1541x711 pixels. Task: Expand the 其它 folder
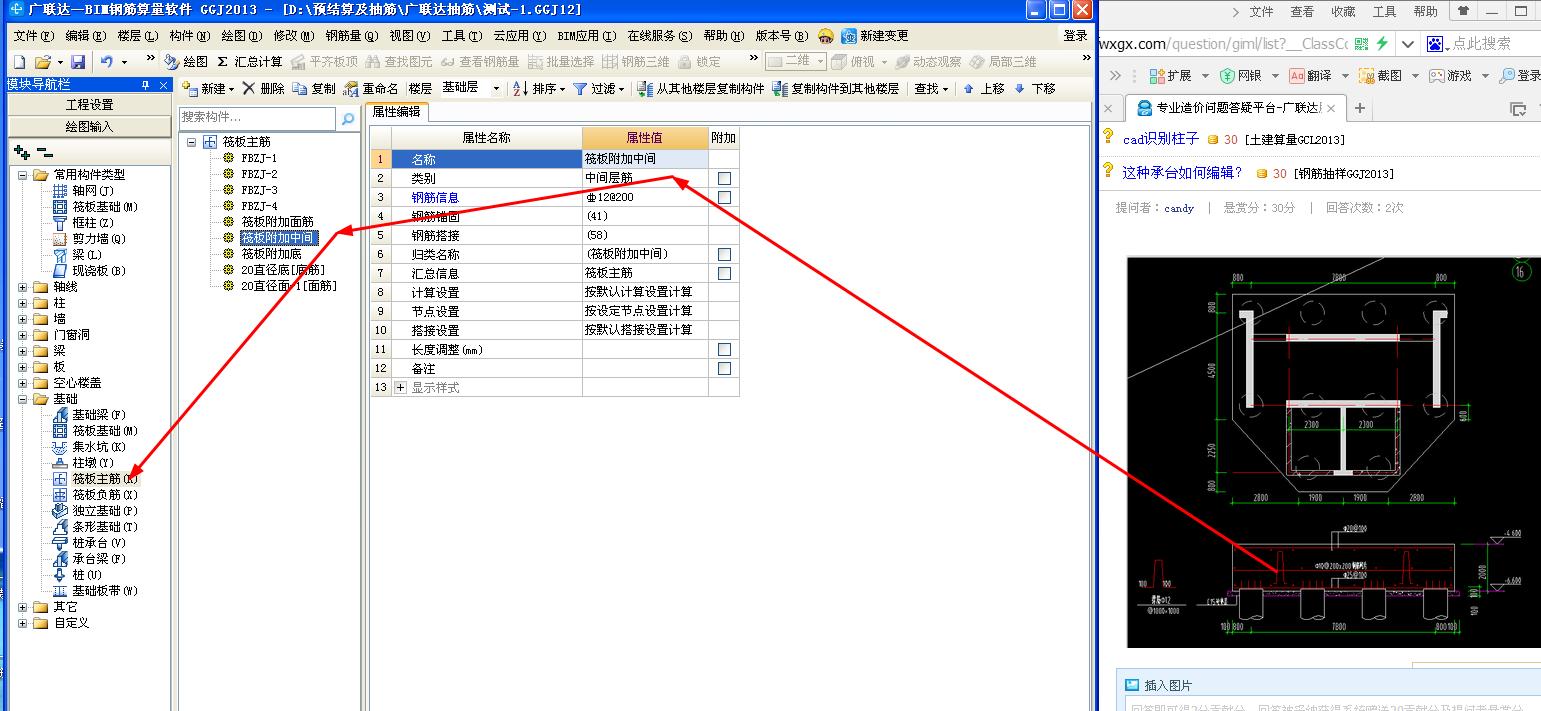click(23, 606)
